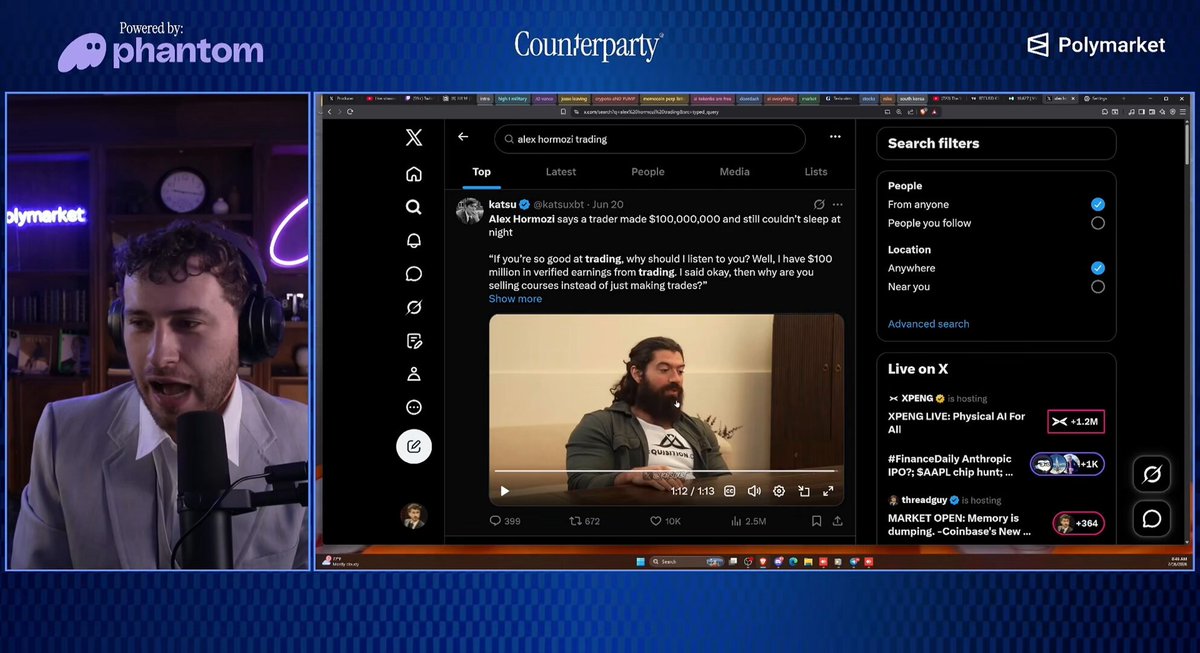Select 'People you follow' filter

click(x=1097, y=223)
